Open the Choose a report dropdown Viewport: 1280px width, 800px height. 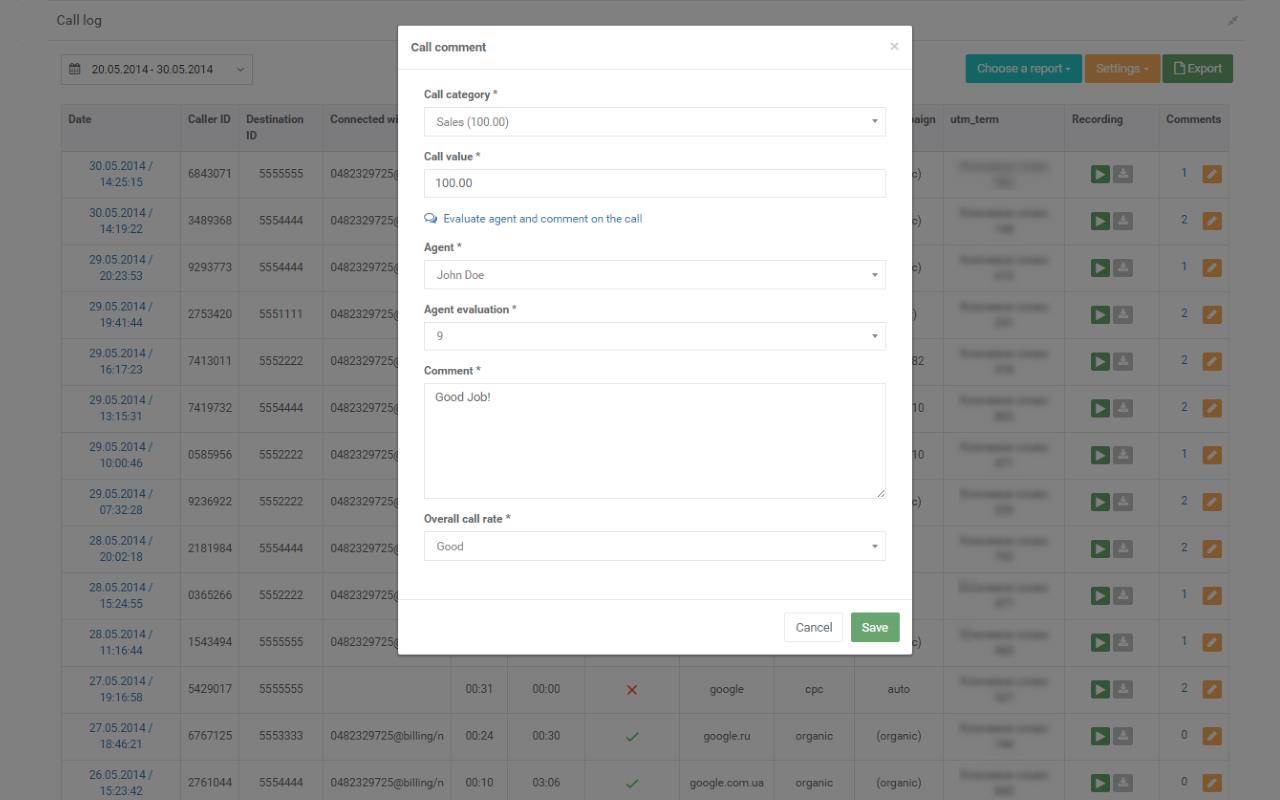coord(1023,68)
